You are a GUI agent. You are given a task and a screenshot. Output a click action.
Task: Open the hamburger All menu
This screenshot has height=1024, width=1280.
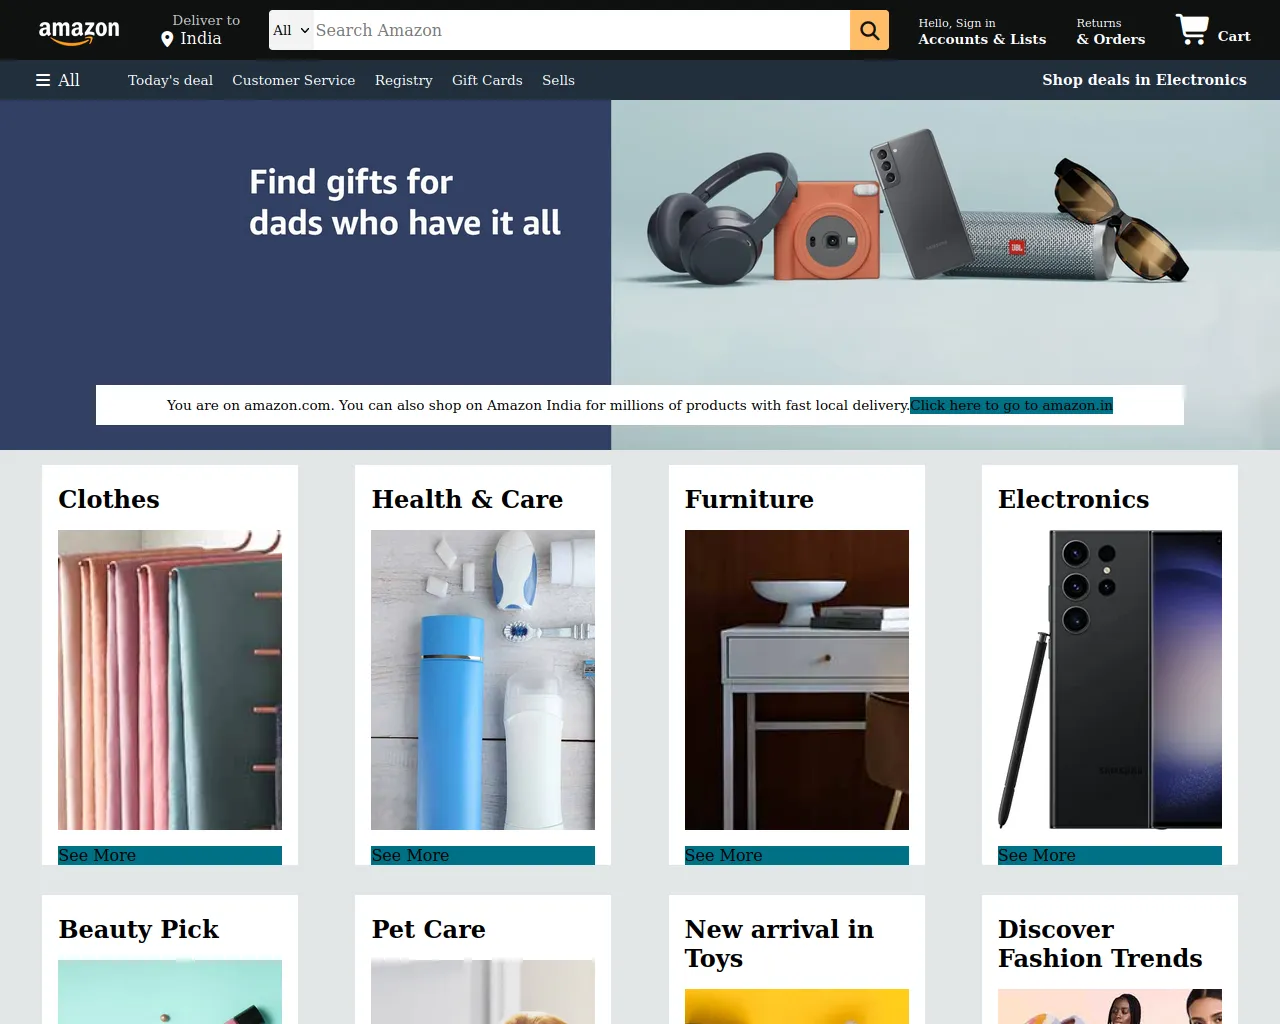coord(58,80)
